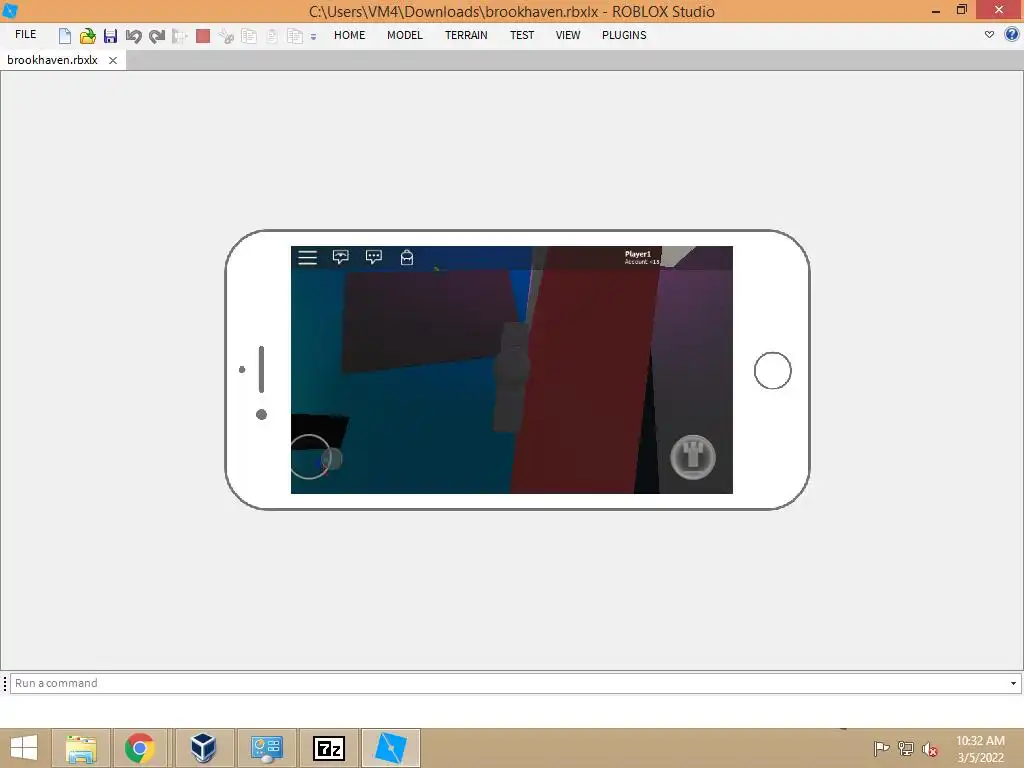Click the Save floppy disk icon

tap(110, 36)
